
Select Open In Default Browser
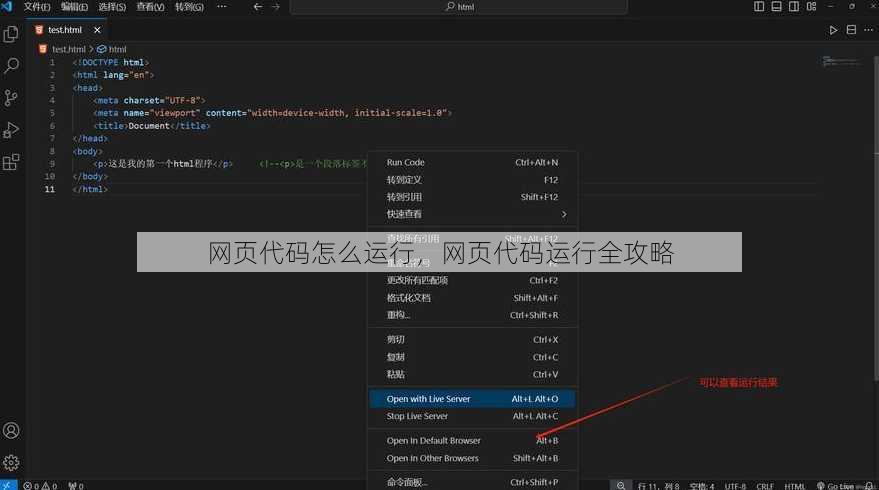pos(472,441)
